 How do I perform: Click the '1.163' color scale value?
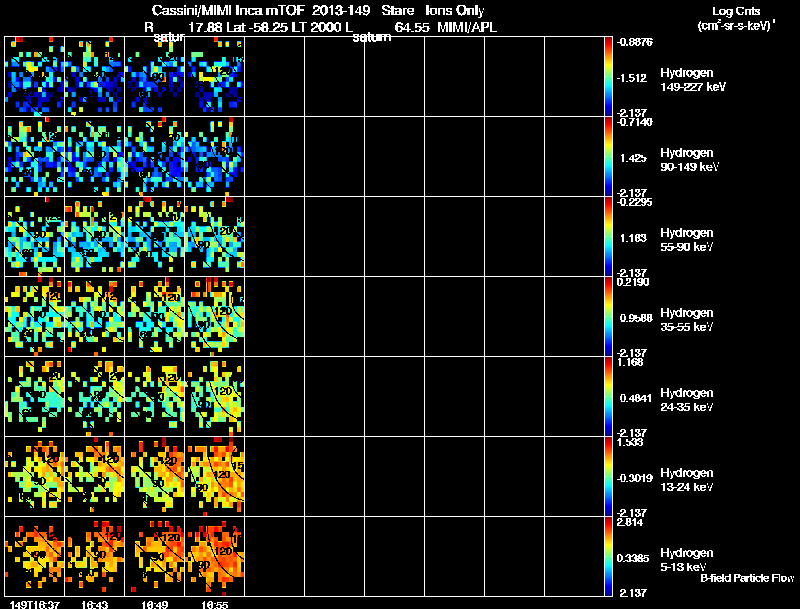[x=633, y=238]
